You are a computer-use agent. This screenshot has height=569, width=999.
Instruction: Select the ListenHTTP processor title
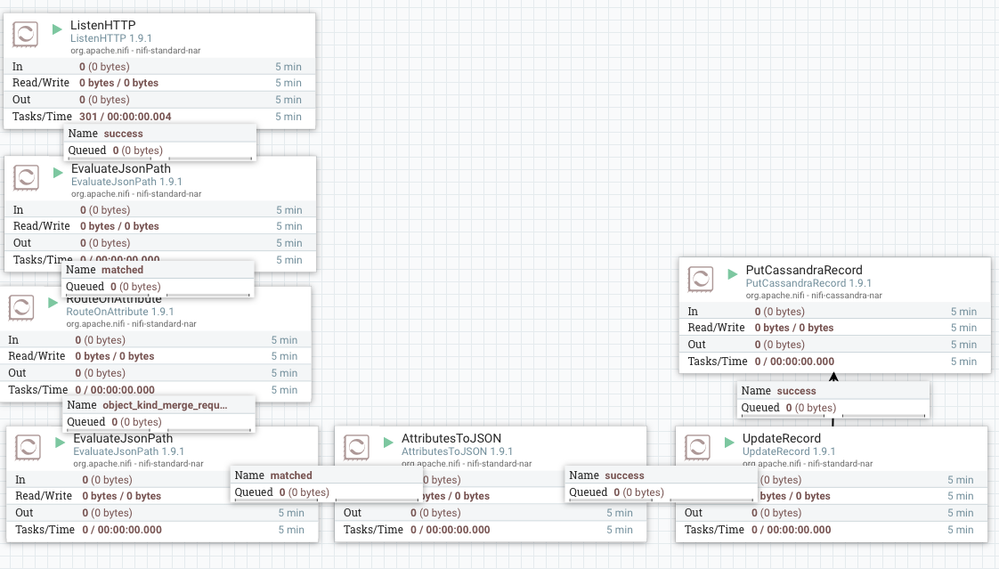(x=103, y=25)
